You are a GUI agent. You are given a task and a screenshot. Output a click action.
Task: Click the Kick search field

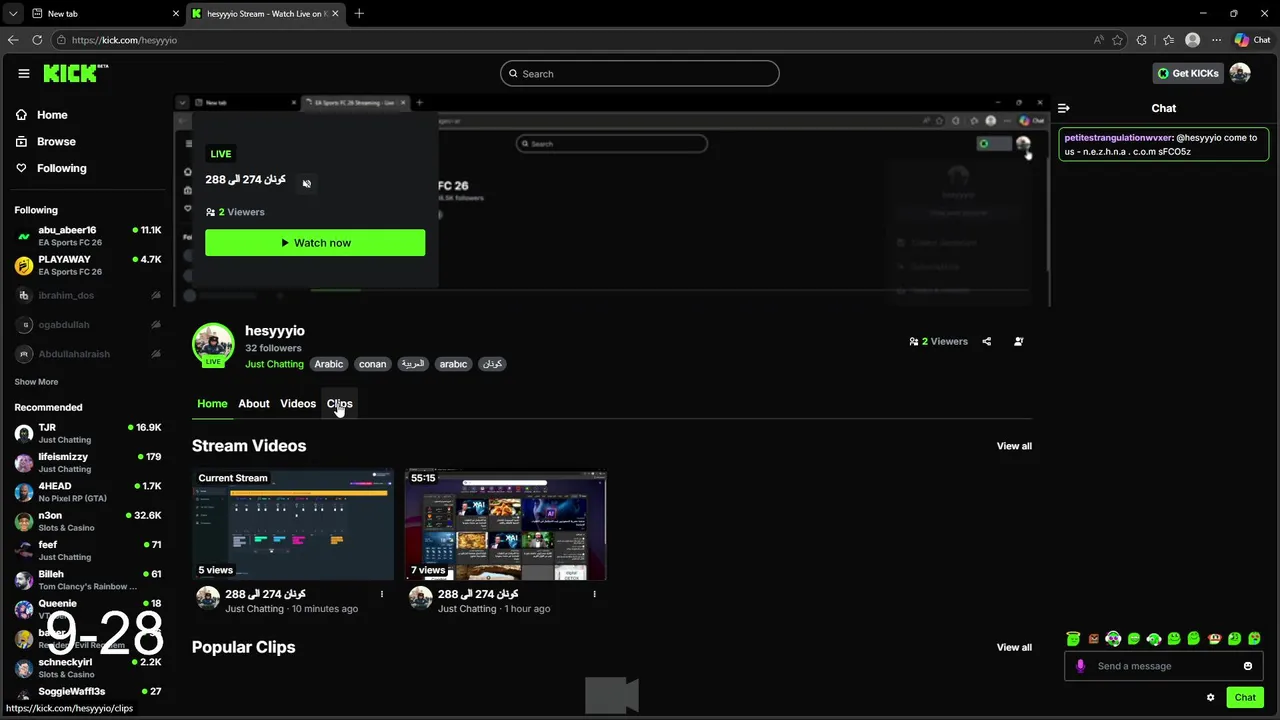tap(639, 73)
